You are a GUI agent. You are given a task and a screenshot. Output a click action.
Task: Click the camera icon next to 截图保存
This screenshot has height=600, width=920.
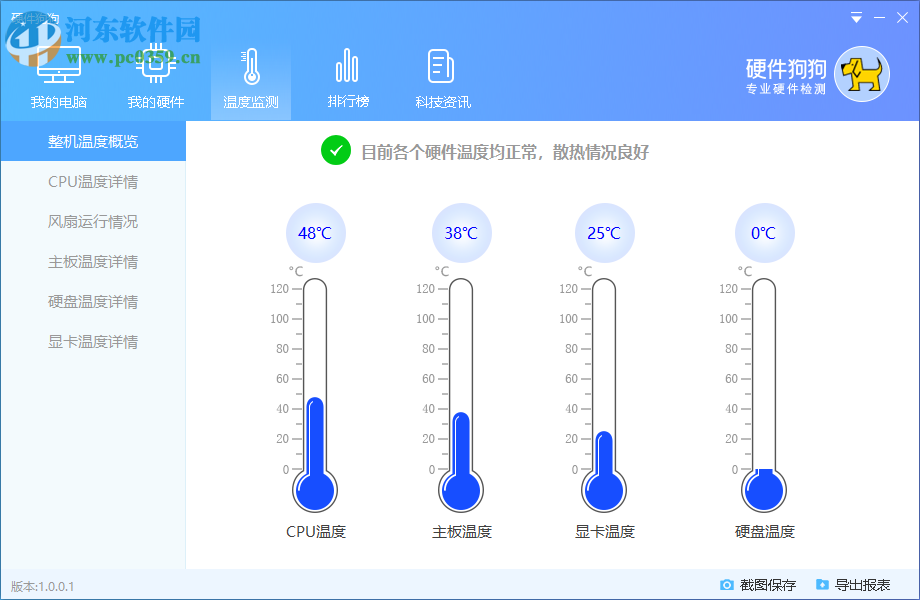point(728,584)
